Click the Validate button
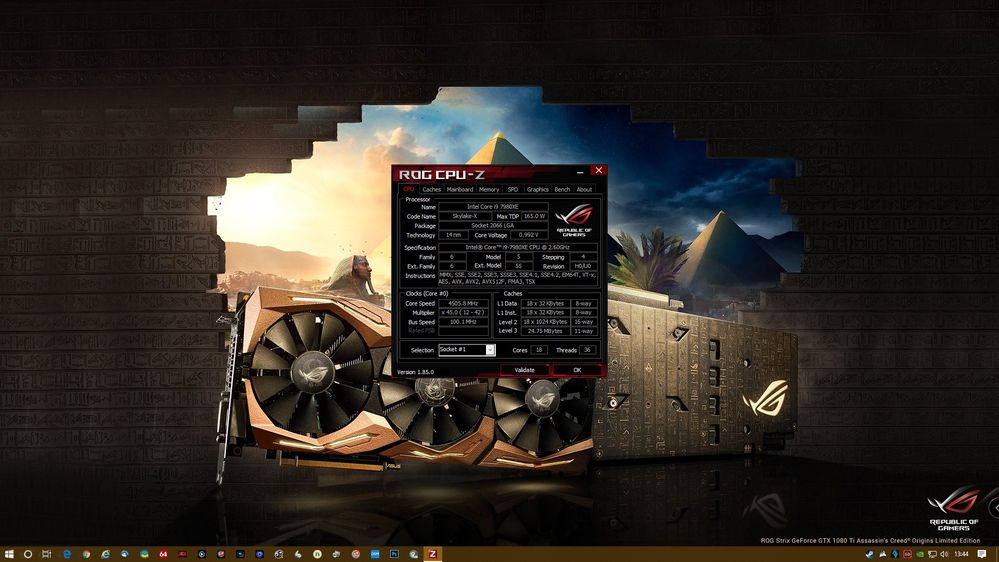 pyautogui.click(x=524, y=370)
